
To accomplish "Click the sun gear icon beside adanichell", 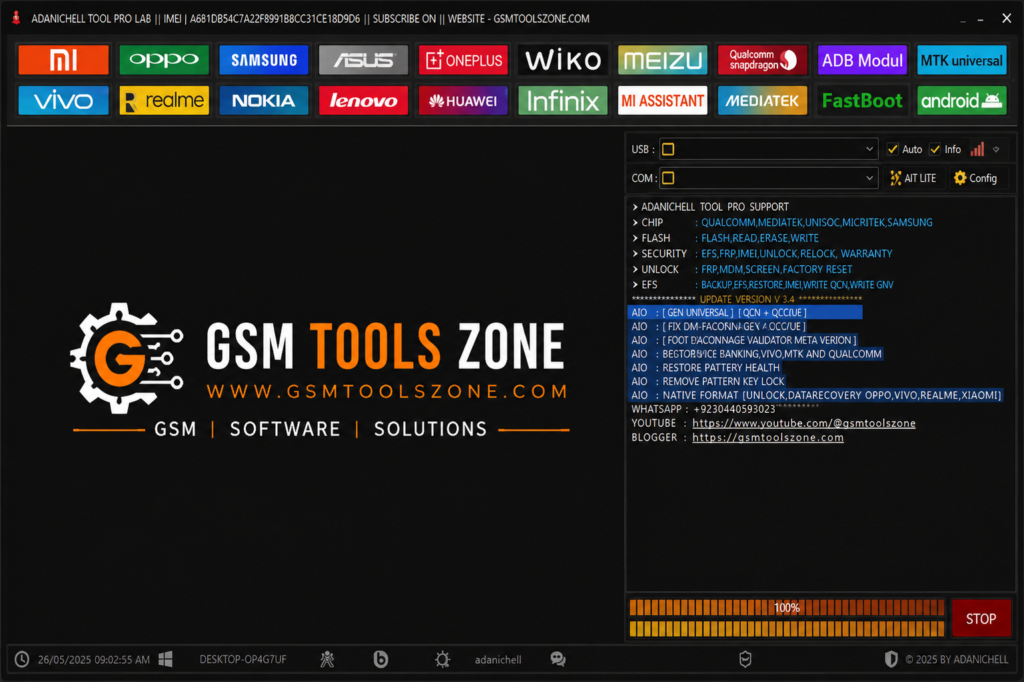I will coord(442,659).
